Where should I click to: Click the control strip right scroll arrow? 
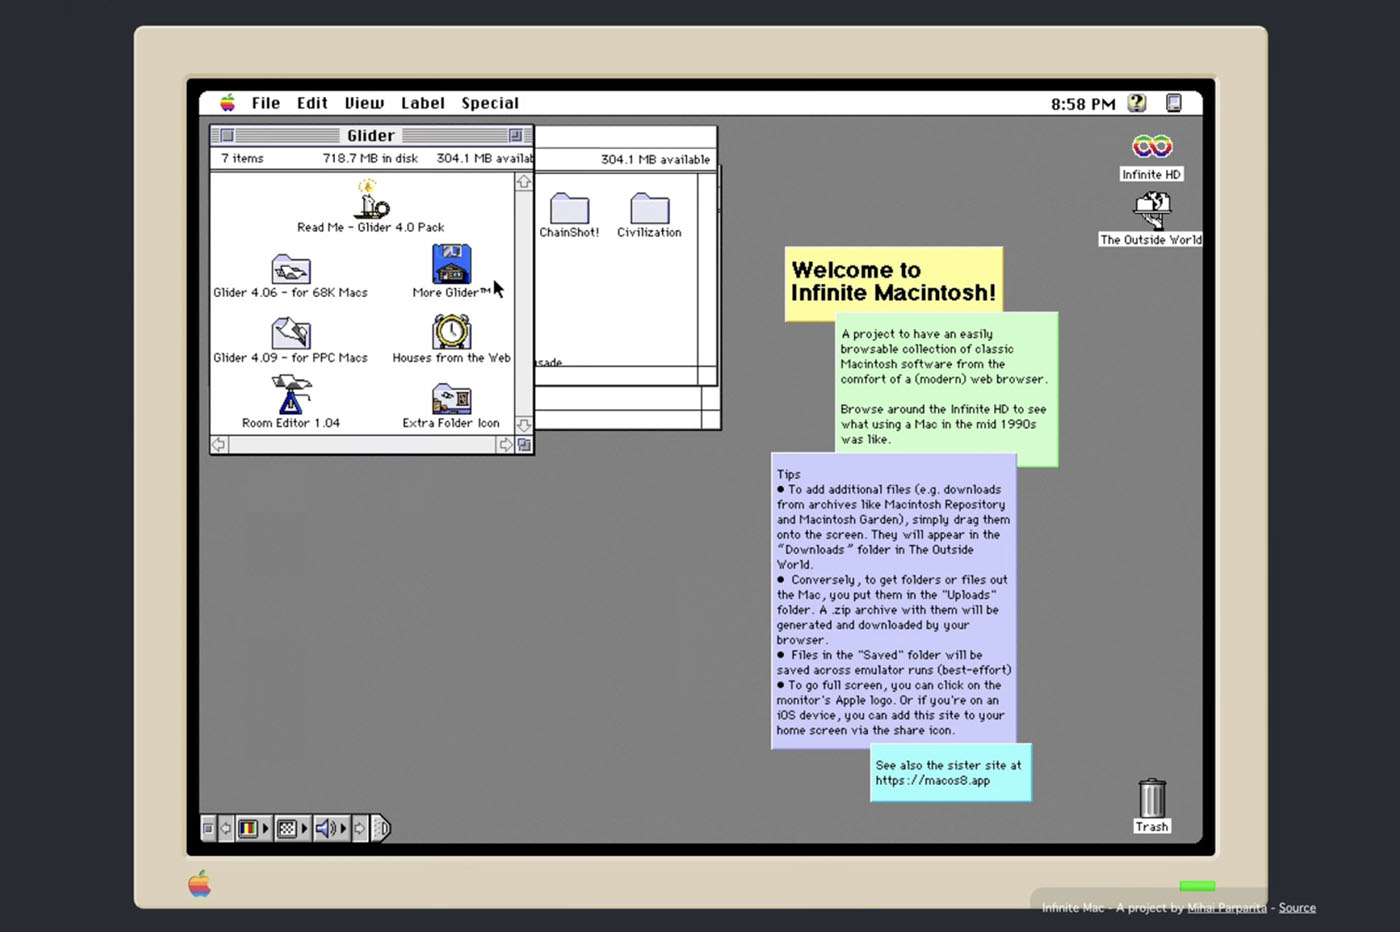(360, 828)
